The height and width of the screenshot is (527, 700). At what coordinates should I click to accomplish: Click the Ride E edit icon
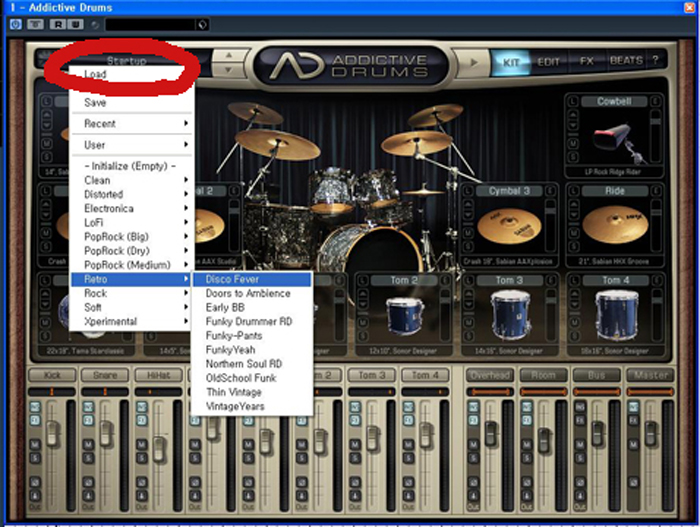click(655, 191)
